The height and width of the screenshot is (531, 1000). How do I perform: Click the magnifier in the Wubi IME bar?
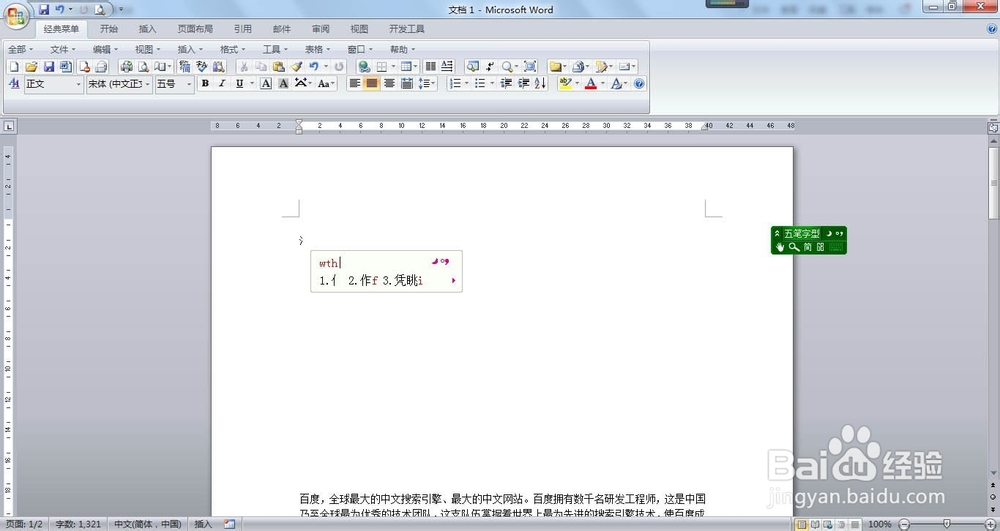[793, 247]
